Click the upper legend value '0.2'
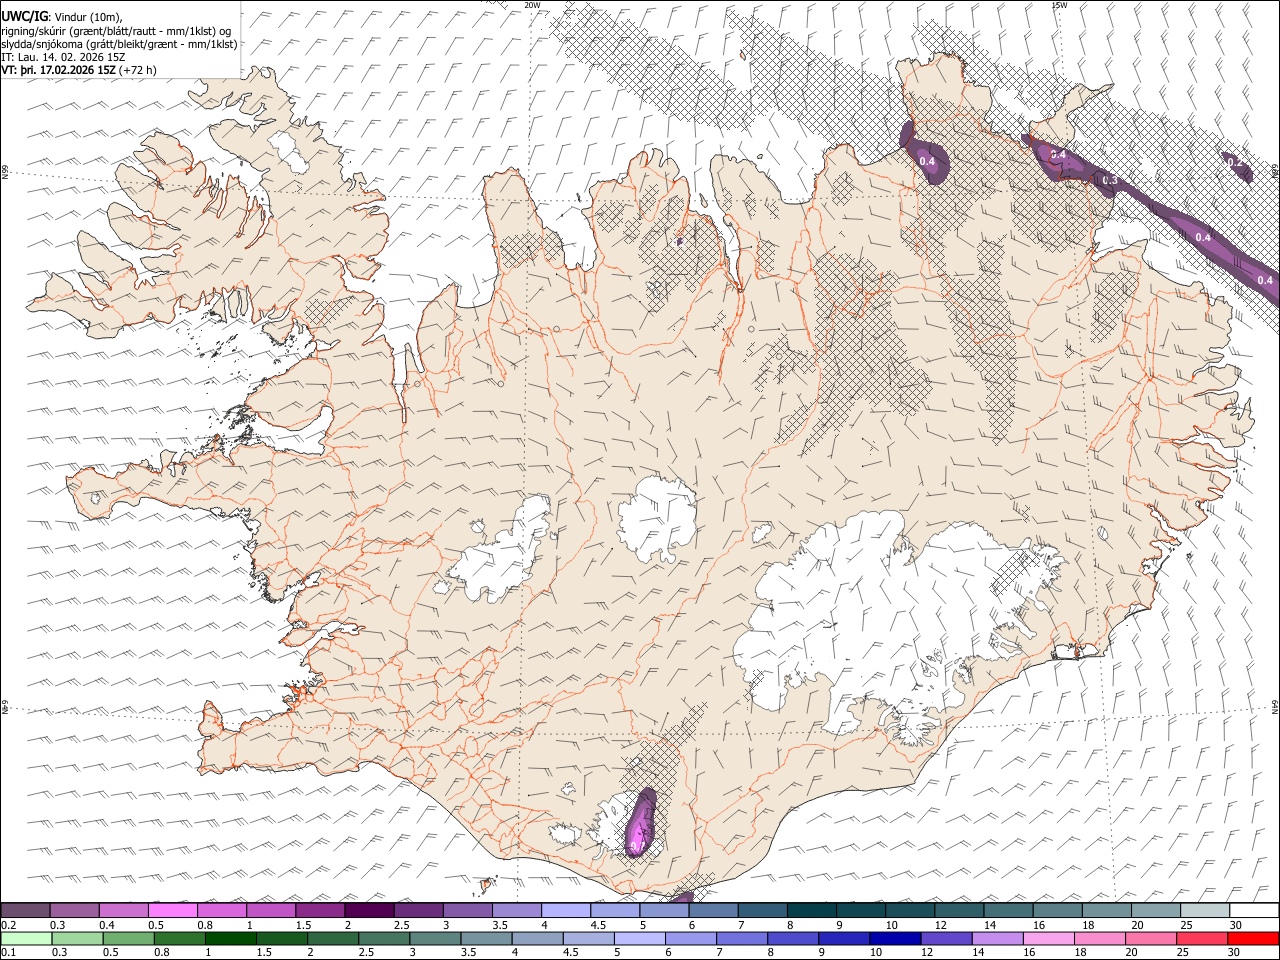This screenshot has width=1280, height=960. [x=9, y=925]
